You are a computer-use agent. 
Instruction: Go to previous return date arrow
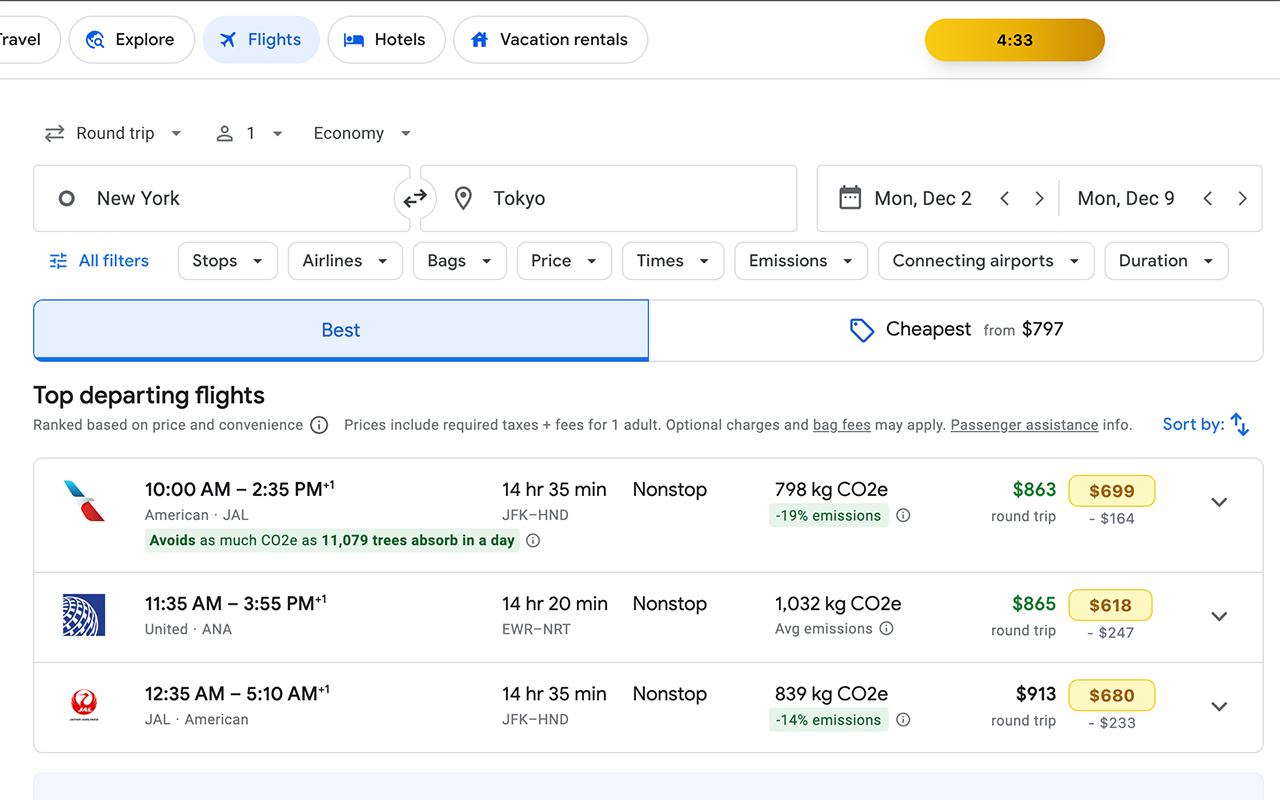coord(1208,198)
